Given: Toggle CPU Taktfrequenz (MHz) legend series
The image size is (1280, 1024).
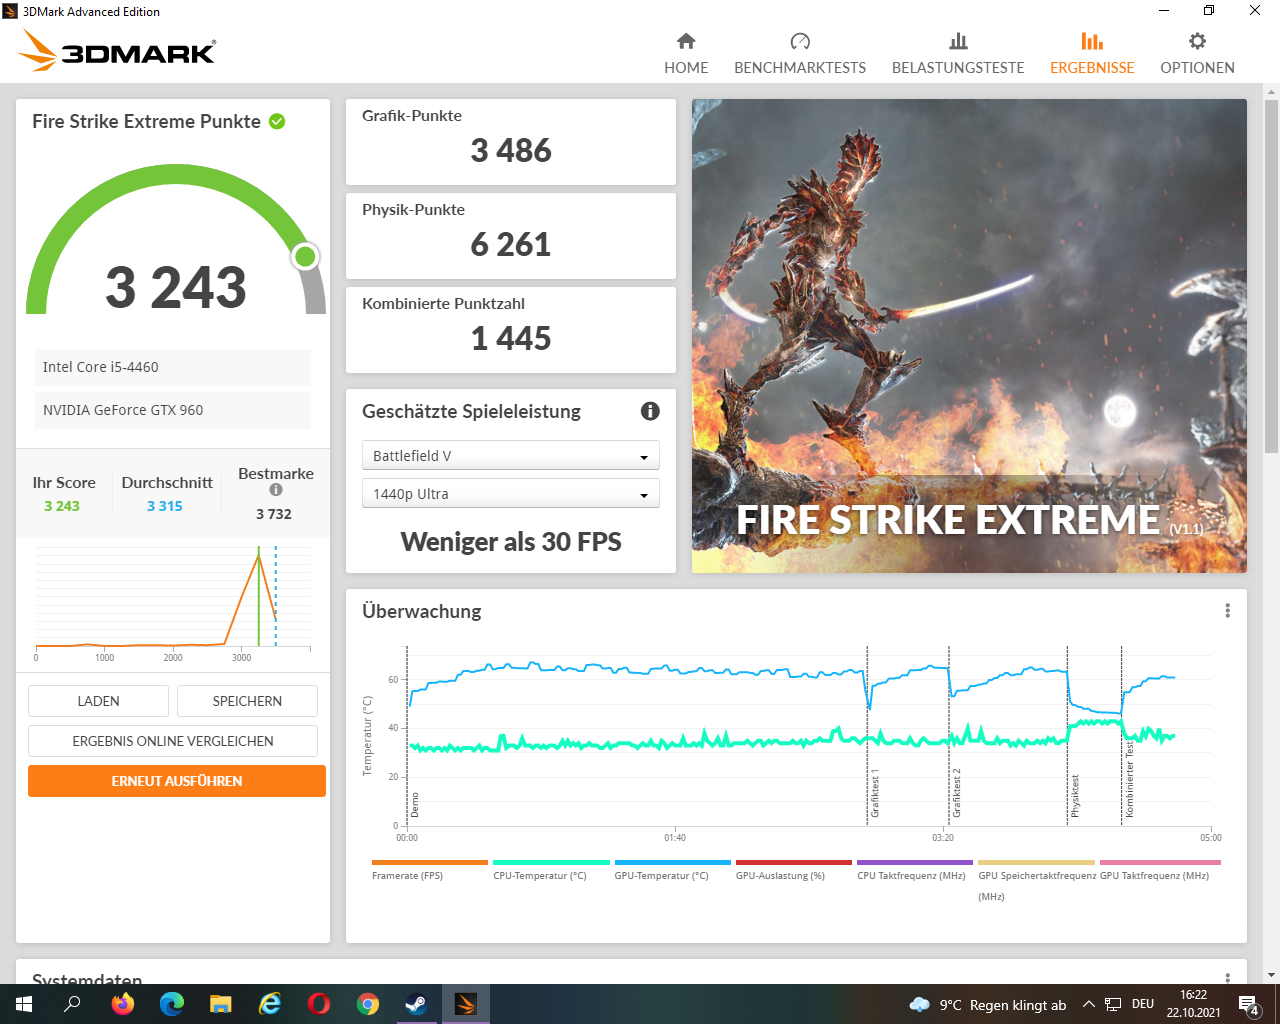Looking at the screenshot, I should 914,870.
